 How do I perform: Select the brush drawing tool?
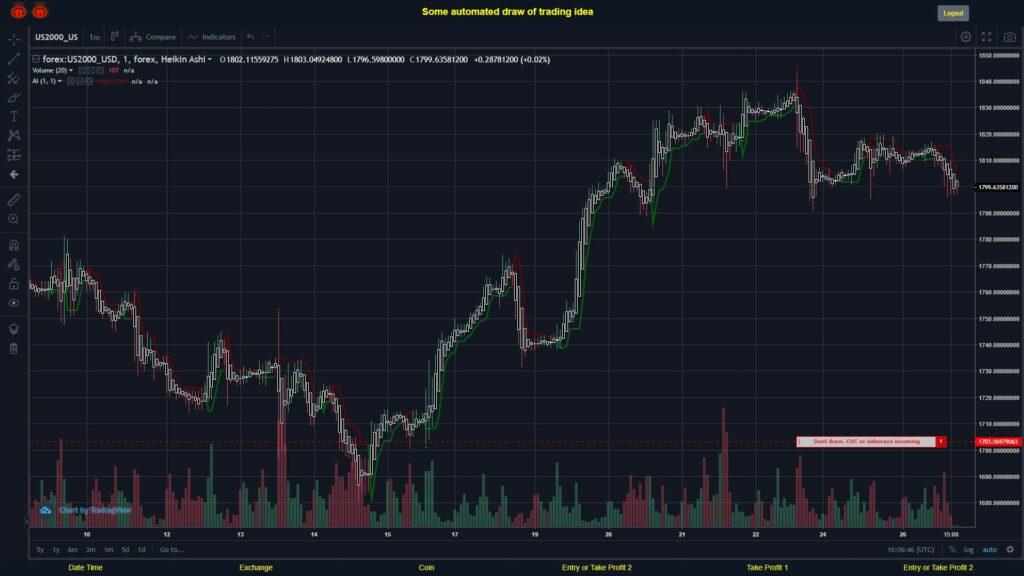(x=14, y=97)
